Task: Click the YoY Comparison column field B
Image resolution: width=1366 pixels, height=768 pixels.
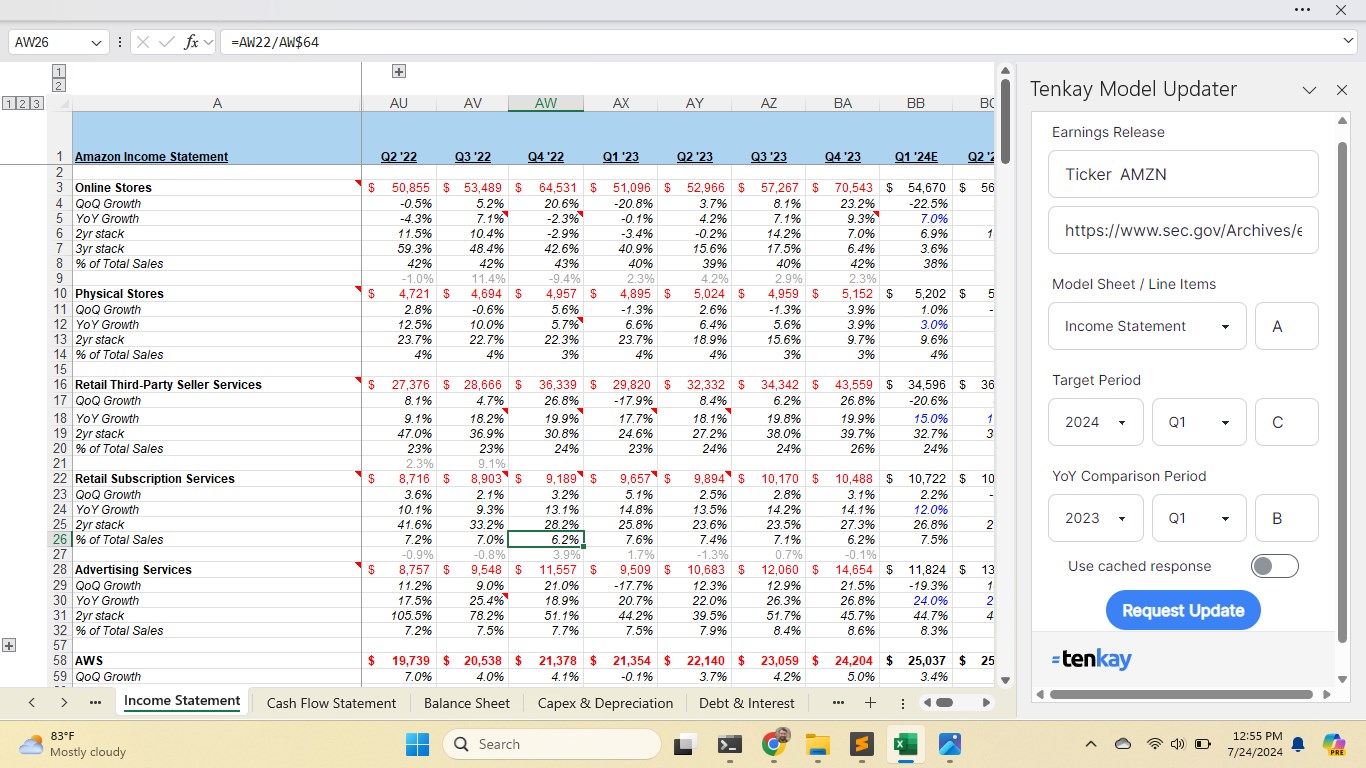Action: click(x=1287, y=518)
